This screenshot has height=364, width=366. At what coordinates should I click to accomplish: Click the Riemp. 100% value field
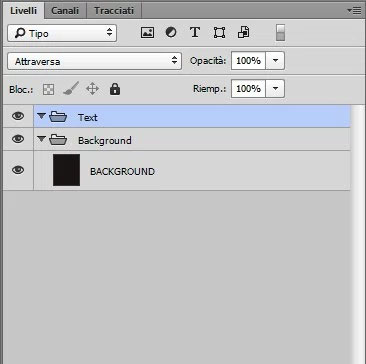248,89
